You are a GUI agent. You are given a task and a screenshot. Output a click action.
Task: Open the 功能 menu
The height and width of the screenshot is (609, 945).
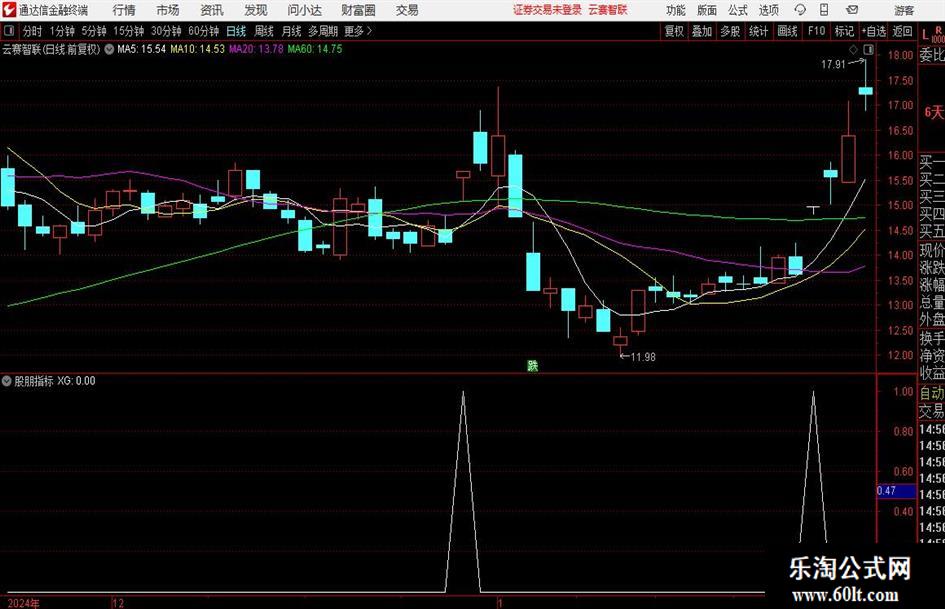click(x=676, y=10)
